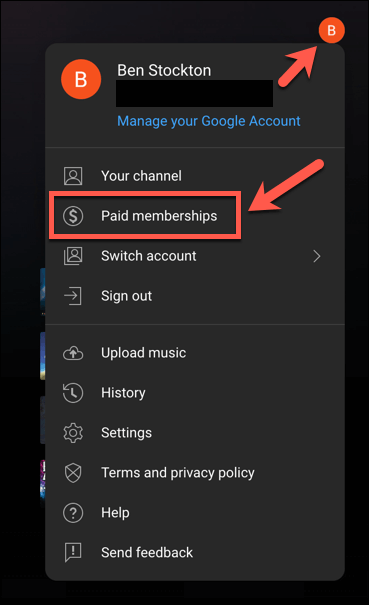The image size is (369, 605).
Task: Select Sign out text
Action: click(127, 296)
